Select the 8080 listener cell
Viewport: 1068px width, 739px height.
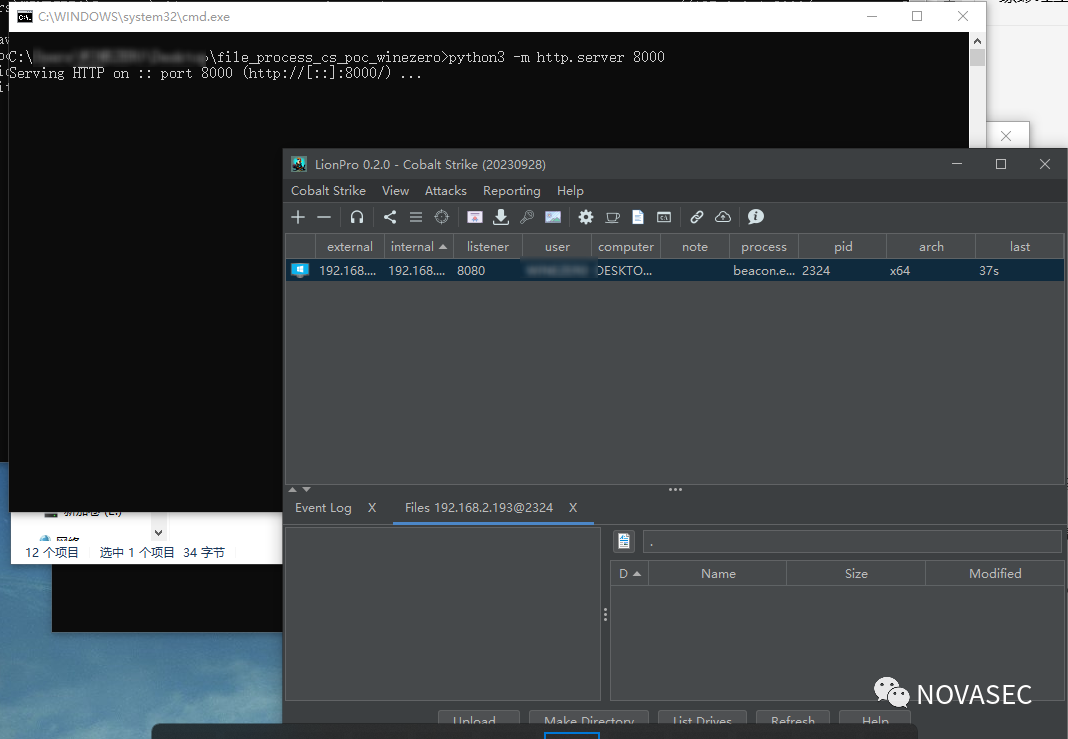click(488, 270)
